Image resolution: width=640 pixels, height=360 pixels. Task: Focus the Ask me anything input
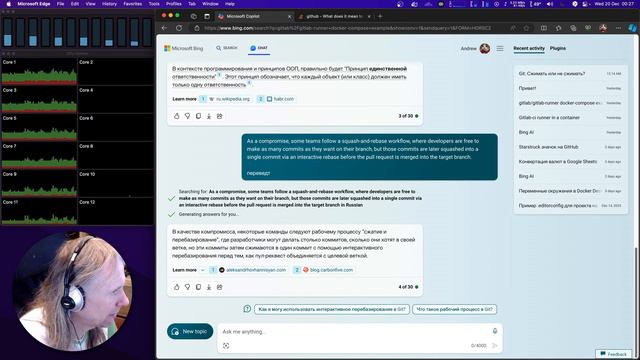[355, 331]
